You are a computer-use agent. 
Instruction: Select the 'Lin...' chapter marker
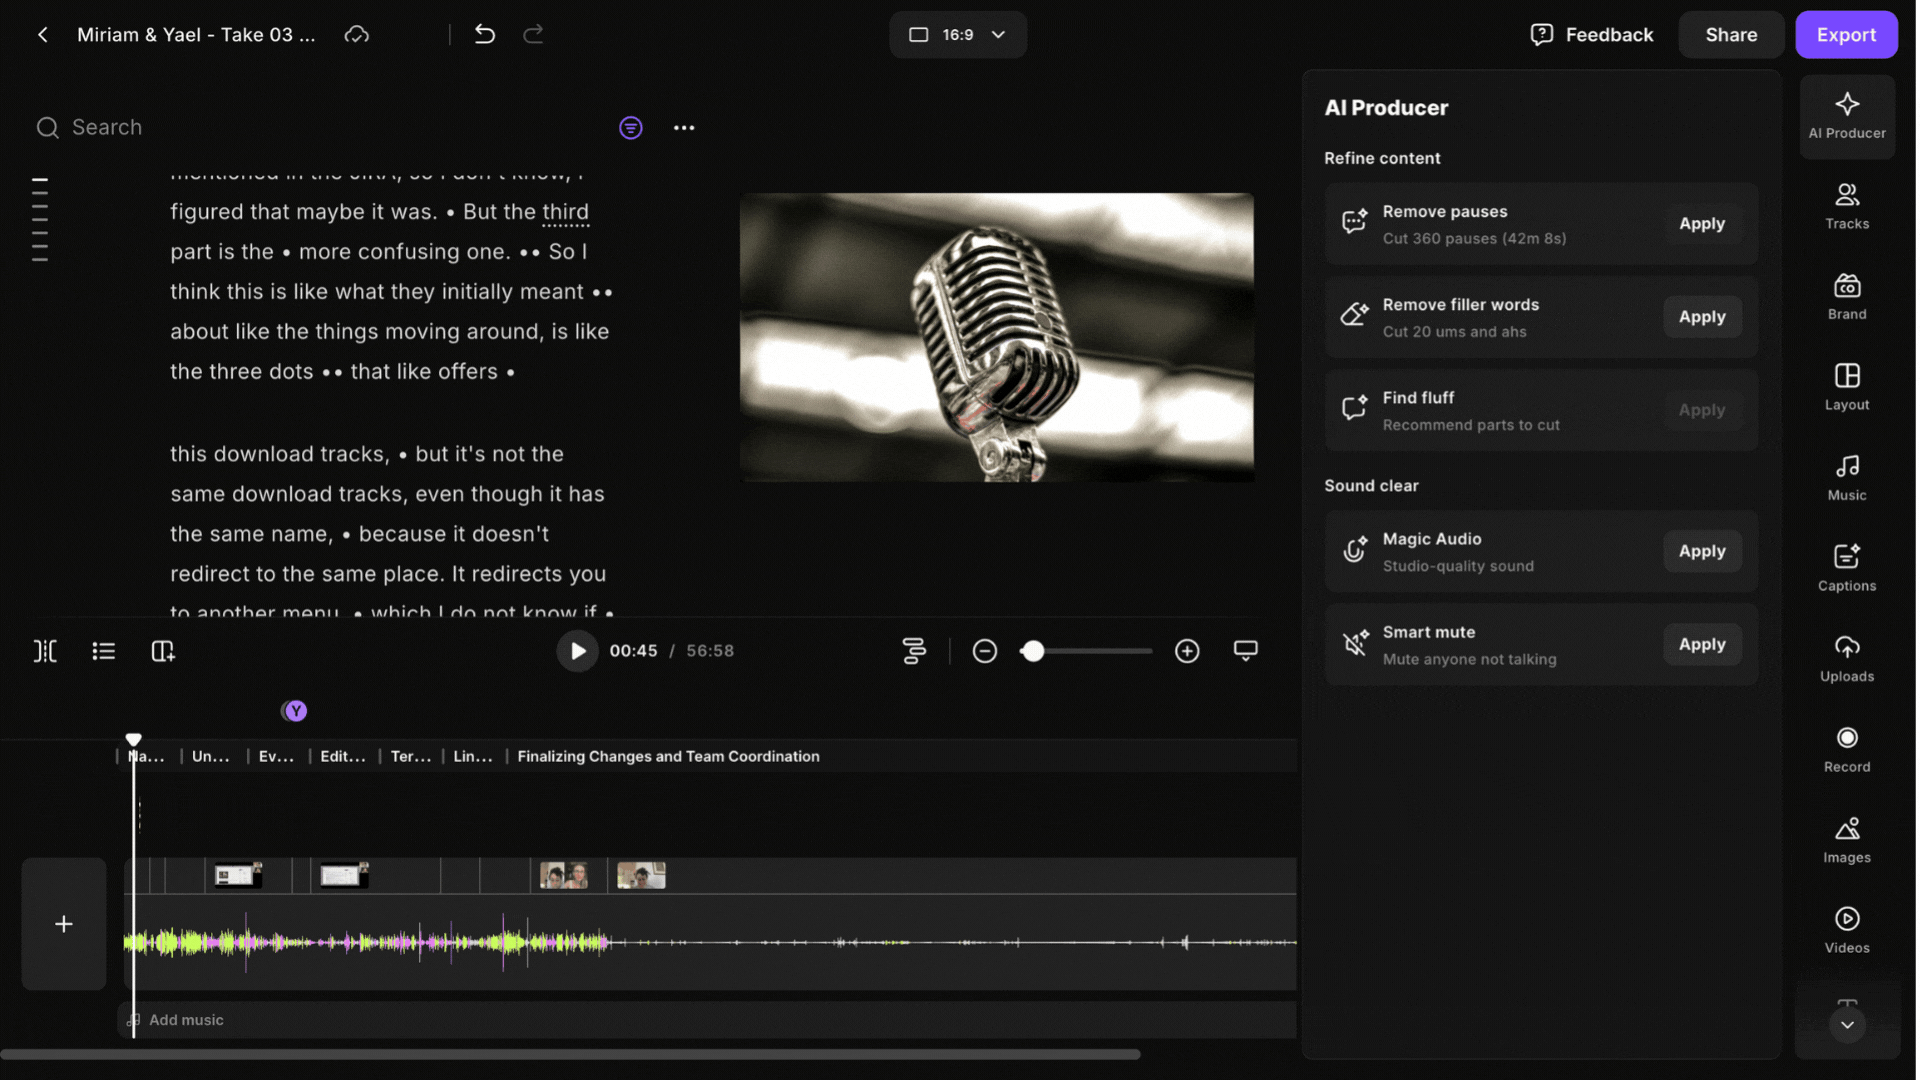(473, 757)
